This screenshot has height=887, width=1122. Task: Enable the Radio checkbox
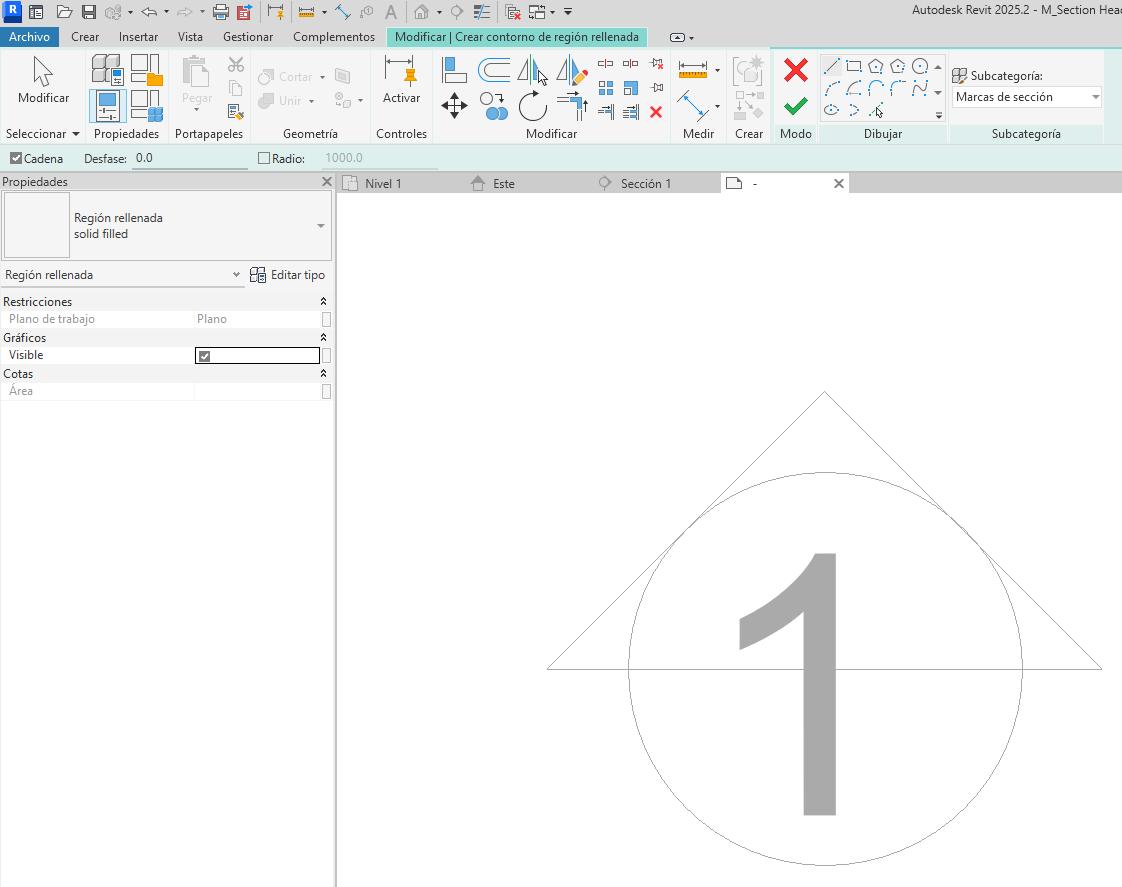click(x=264, y=158)
